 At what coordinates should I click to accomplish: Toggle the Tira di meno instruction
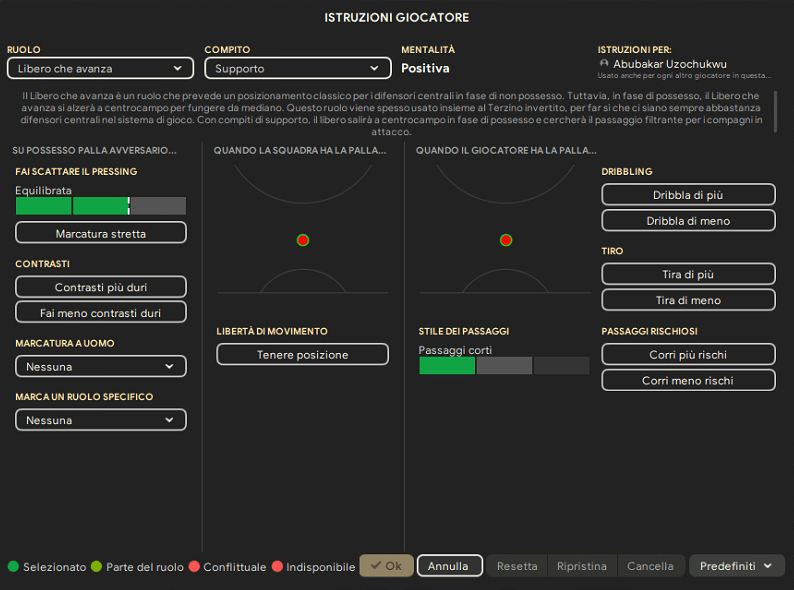coord(688,300)
